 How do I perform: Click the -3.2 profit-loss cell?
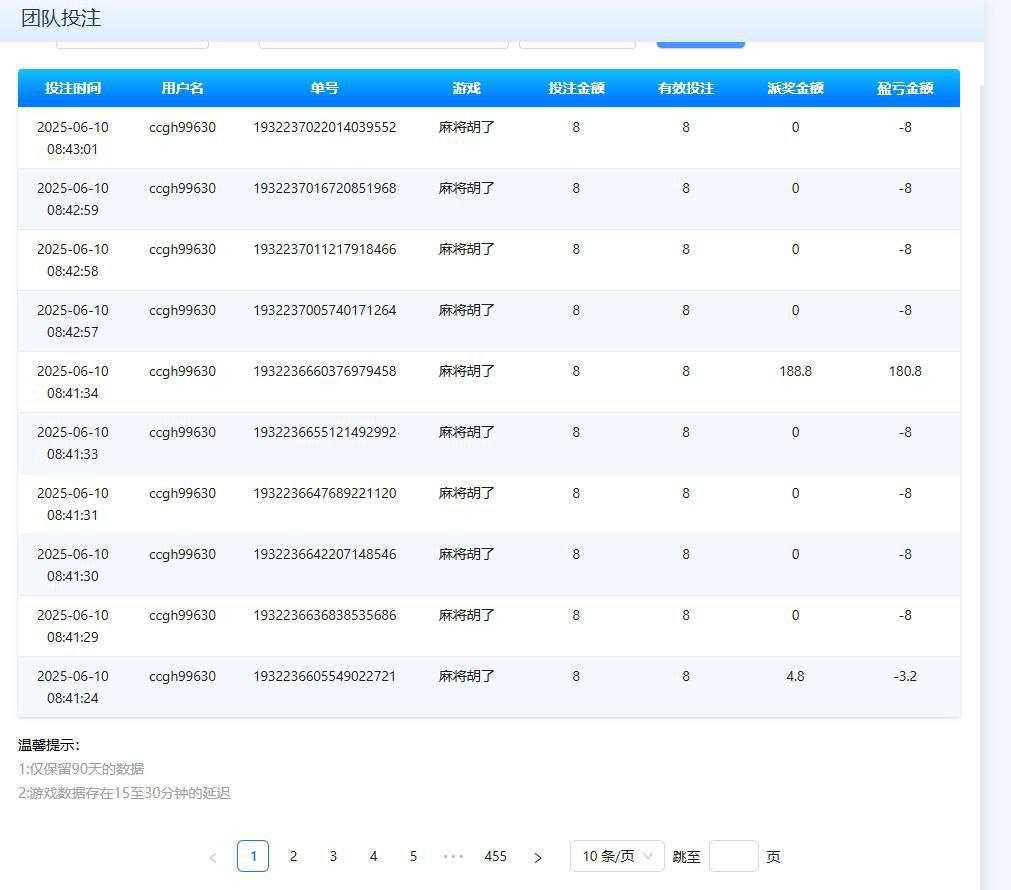(905, 676)
